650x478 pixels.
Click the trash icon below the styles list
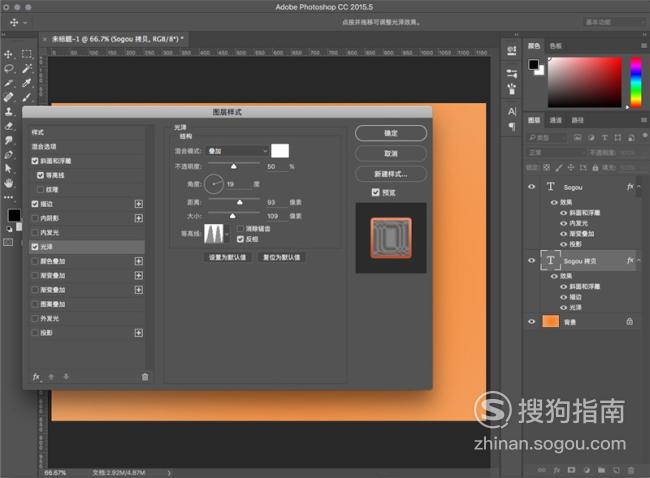[x=145, y=377]
